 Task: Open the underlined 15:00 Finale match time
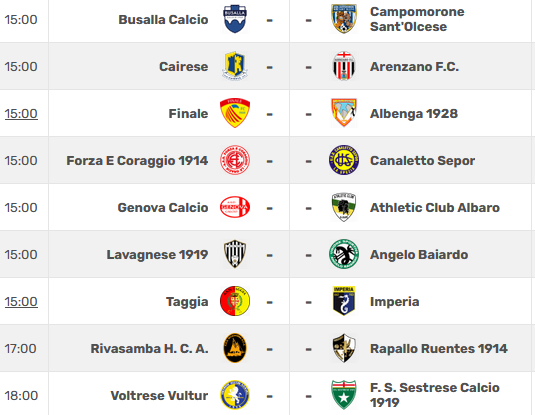(21, 114)
